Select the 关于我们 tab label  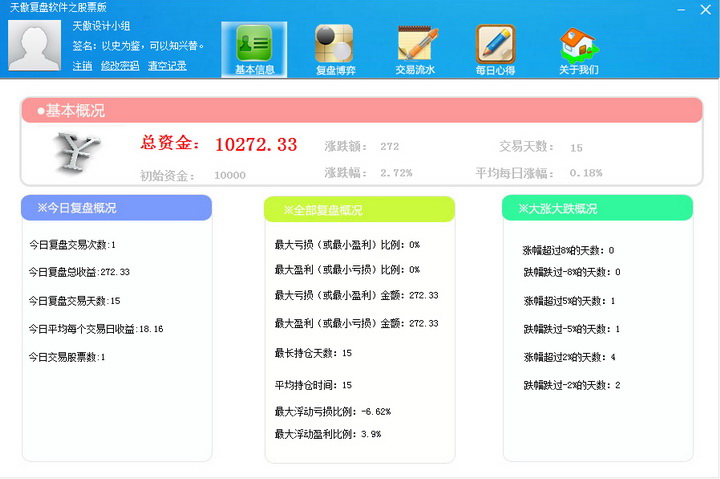click(579, 70)
